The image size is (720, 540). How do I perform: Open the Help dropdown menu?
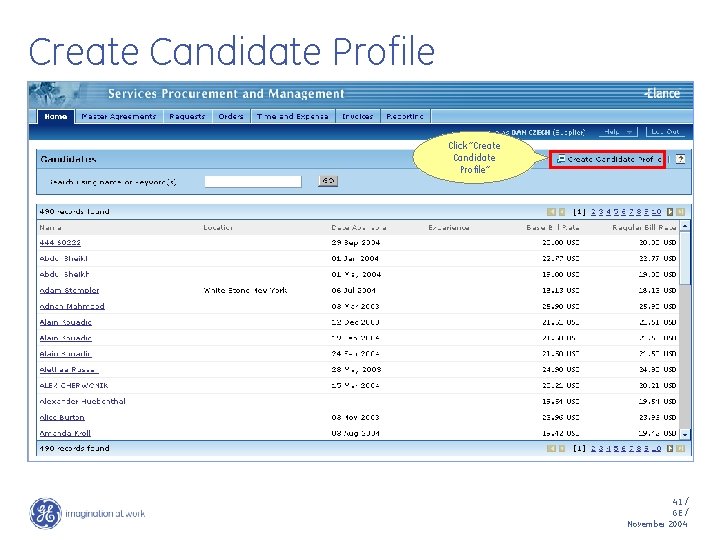tap(618, 132)
